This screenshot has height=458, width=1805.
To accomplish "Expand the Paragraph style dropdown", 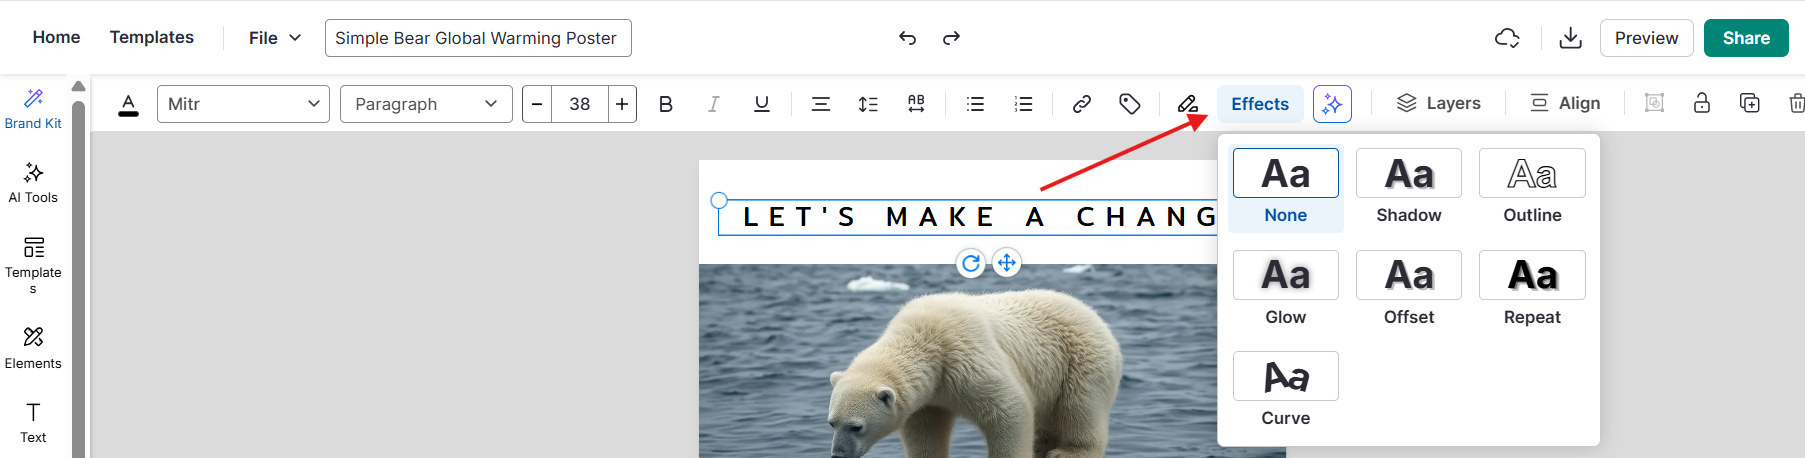I will point(426,104).
